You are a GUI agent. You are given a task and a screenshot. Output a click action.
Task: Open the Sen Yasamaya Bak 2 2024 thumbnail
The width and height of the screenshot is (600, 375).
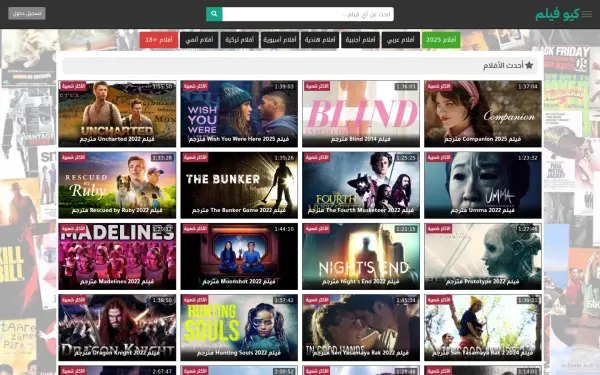click(x=483, y=328)
